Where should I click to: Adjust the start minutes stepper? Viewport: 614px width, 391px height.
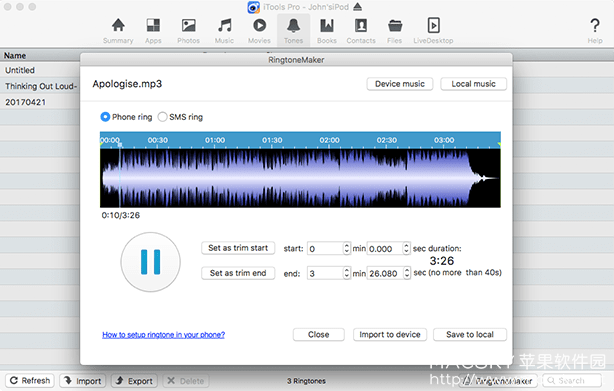(x=347, y=249)
